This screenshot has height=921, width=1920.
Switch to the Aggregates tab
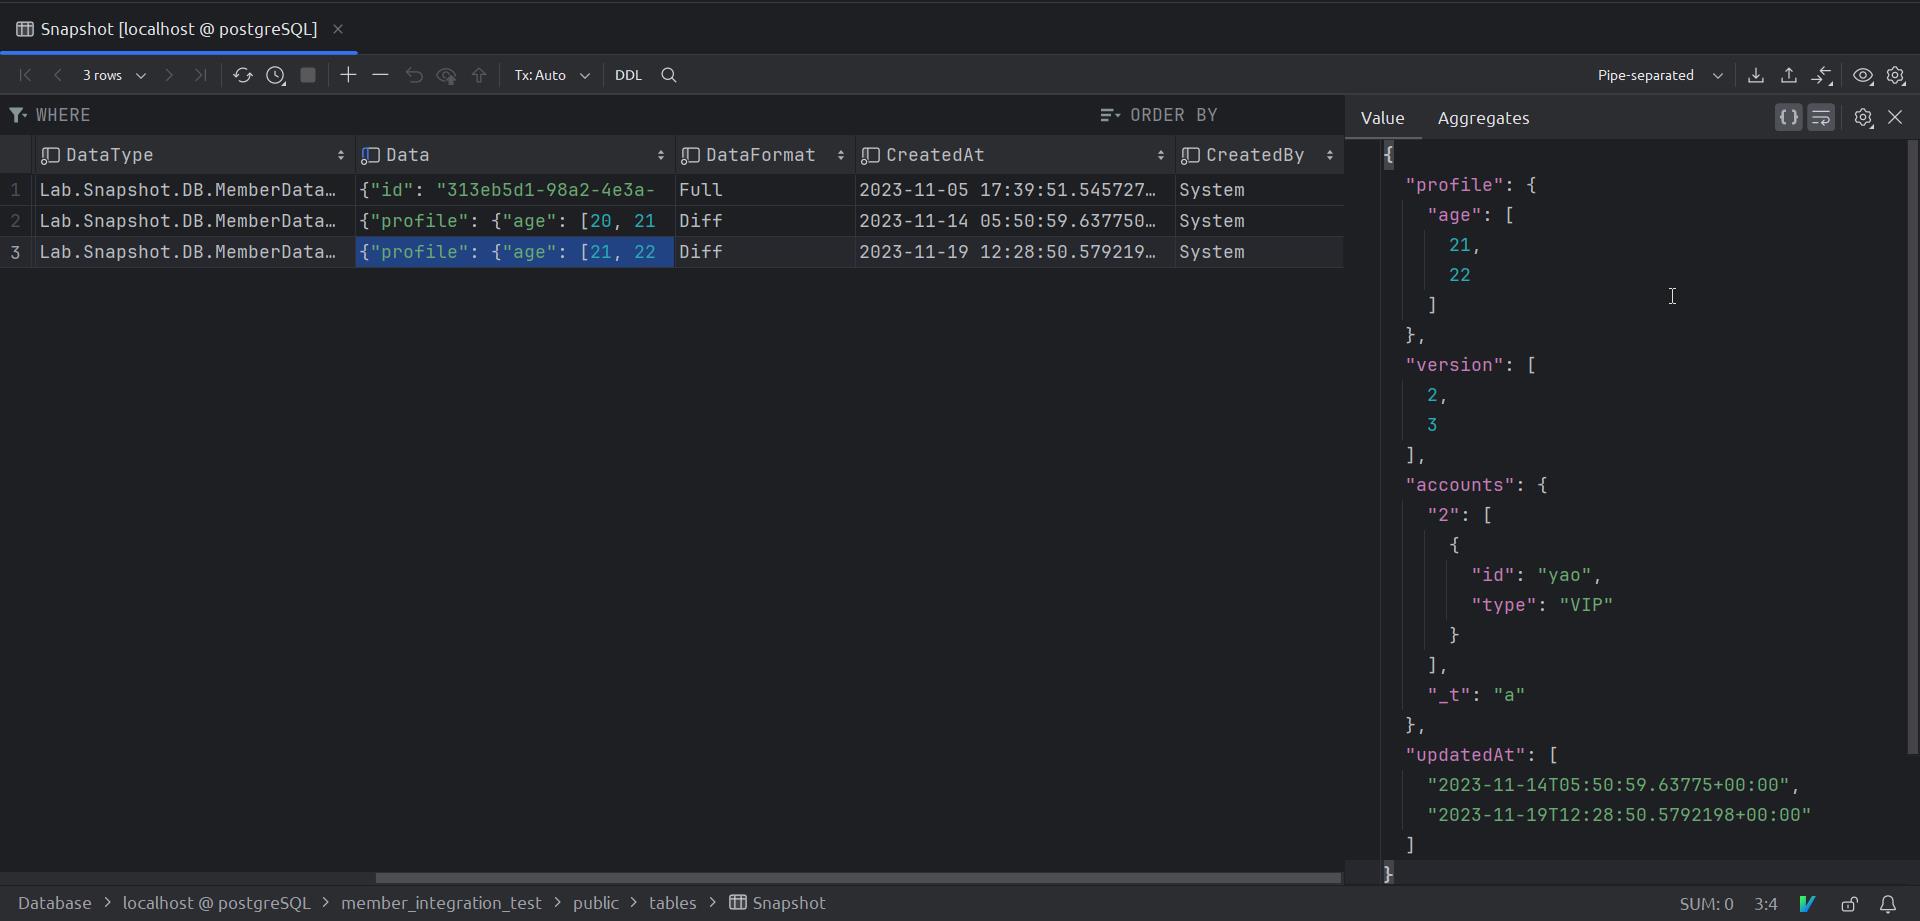tap(1483, 118)
